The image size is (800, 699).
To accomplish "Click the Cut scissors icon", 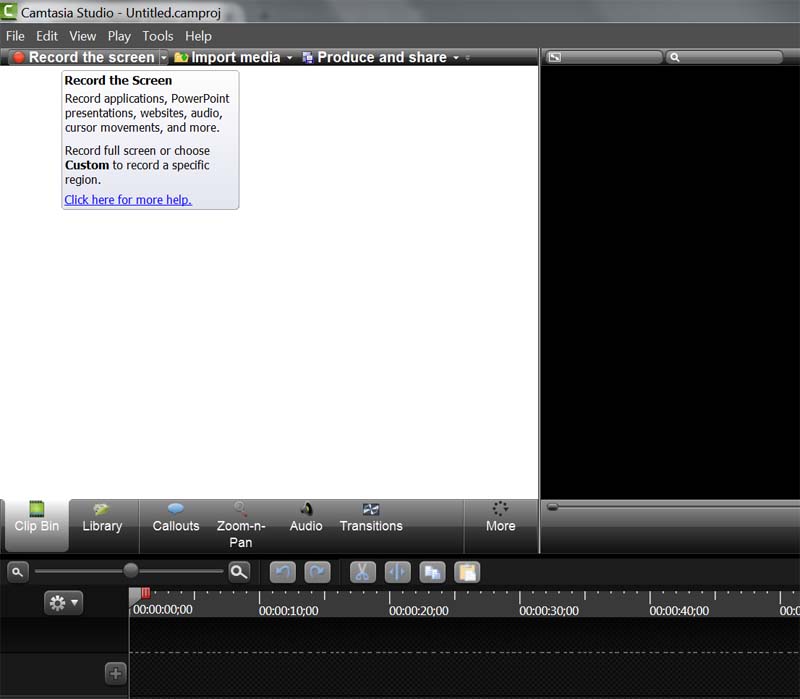I will tap(363, 572).
